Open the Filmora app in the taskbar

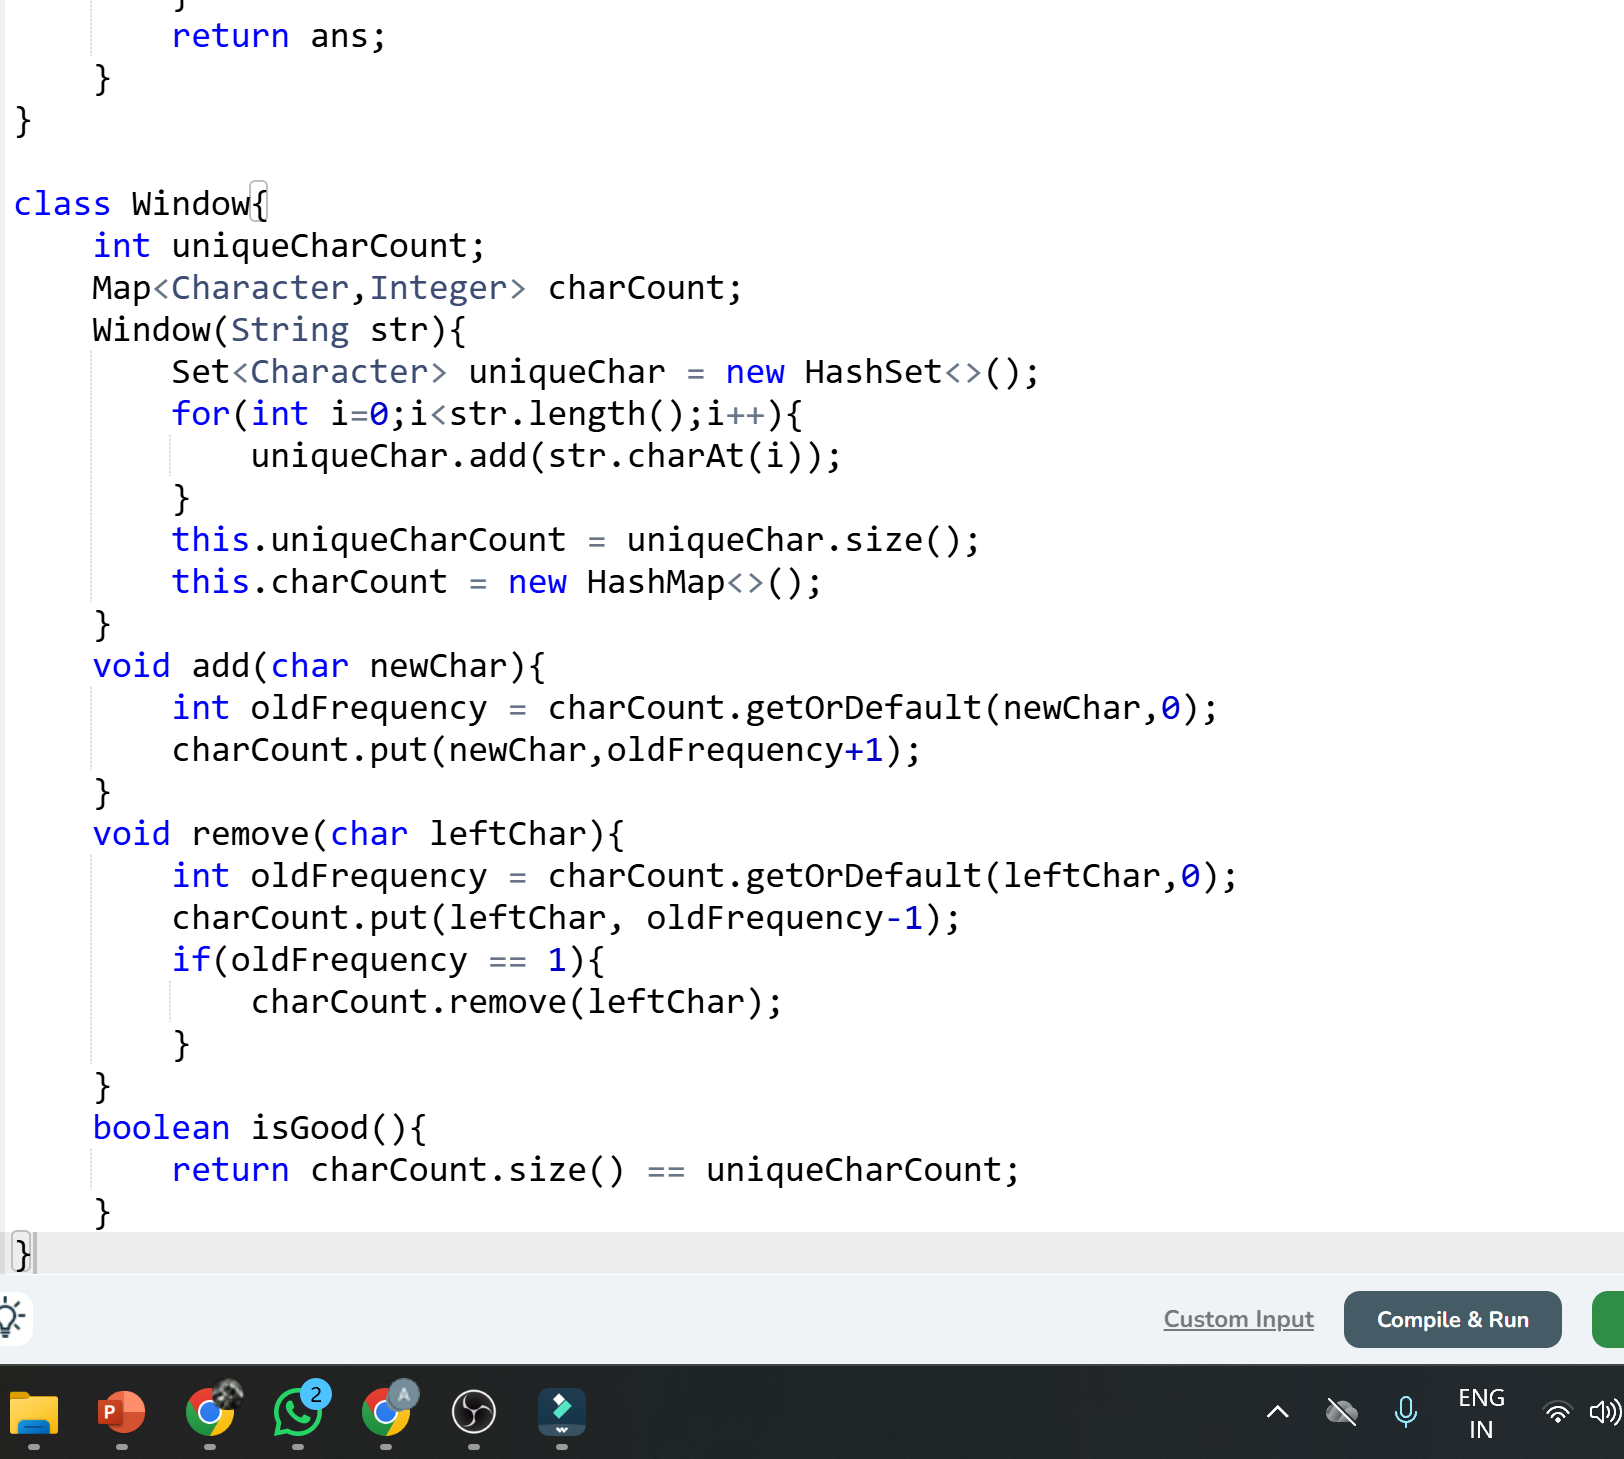pyautogui.click(x=561, y=1413)
